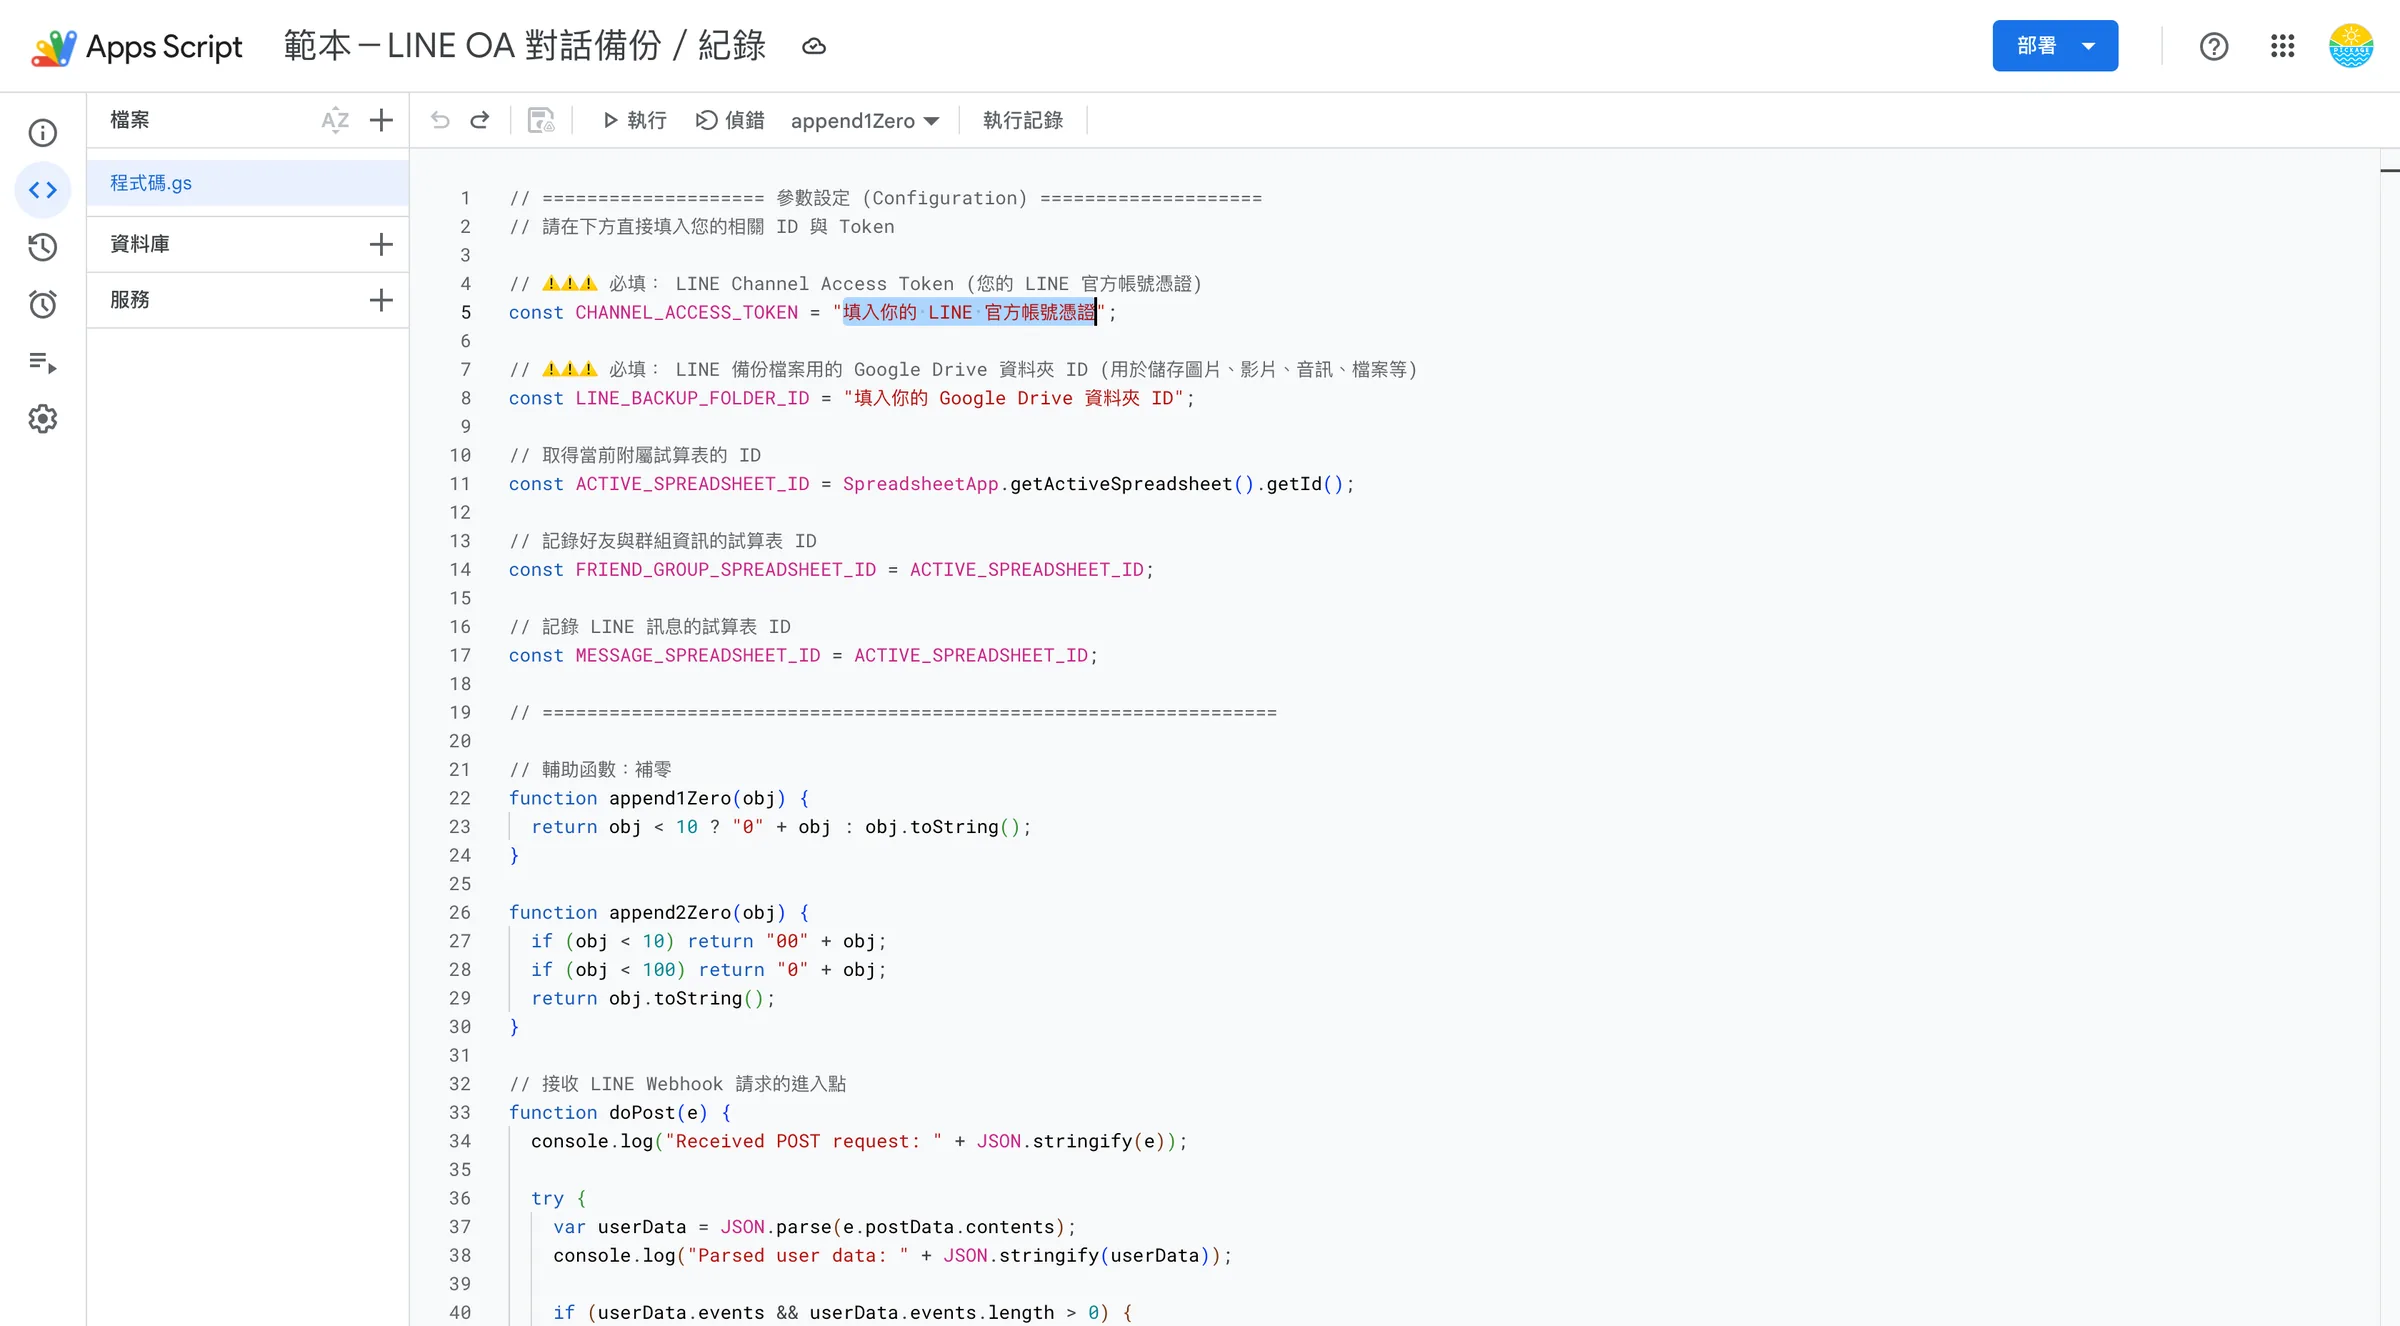
Task: Open the append1Zero function dropdown
Action: coord(864,120)
